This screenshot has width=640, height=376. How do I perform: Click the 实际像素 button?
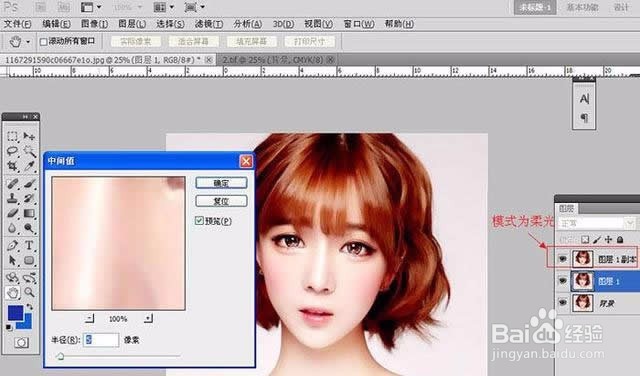pos(136,42)
